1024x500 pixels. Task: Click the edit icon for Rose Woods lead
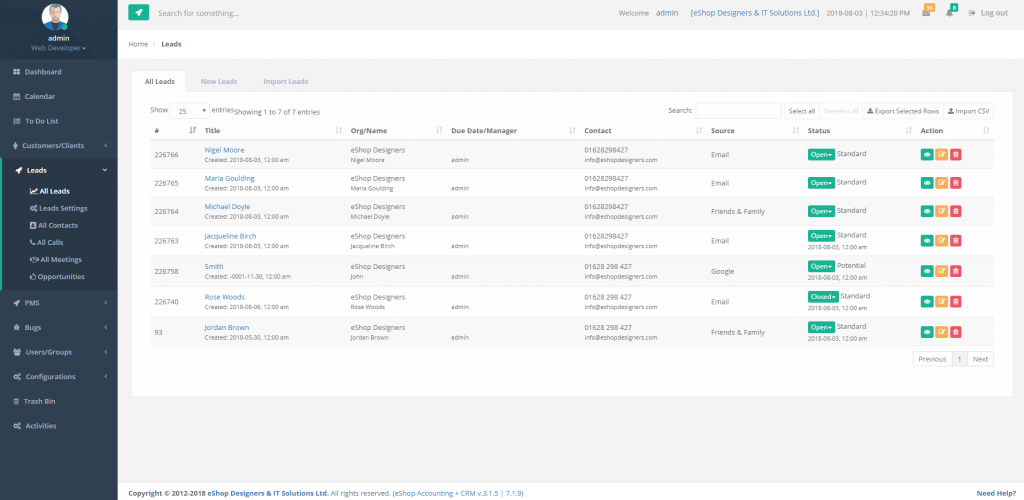(941, 299)
